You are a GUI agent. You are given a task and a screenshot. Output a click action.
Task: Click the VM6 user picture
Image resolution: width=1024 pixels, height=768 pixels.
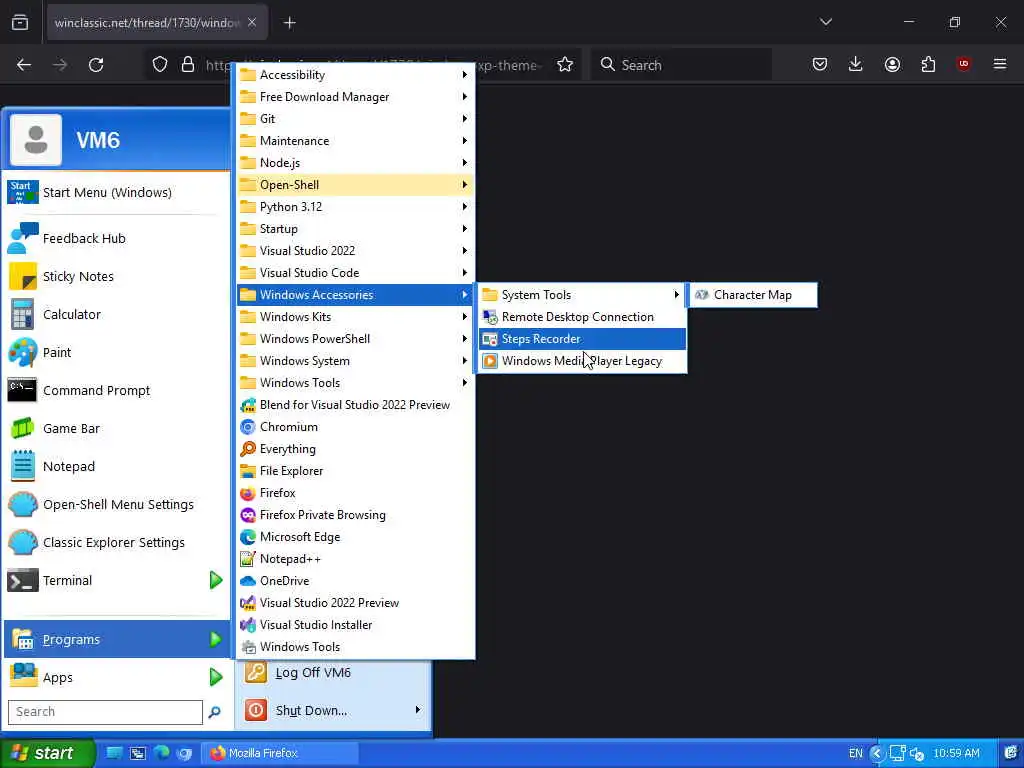36,140
